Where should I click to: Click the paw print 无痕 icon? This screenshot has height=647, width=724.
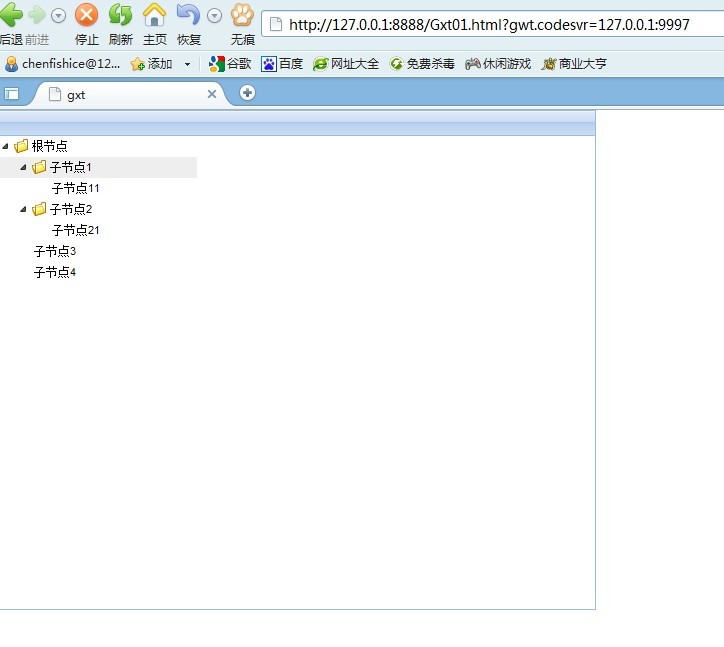[x=242, y=15]
